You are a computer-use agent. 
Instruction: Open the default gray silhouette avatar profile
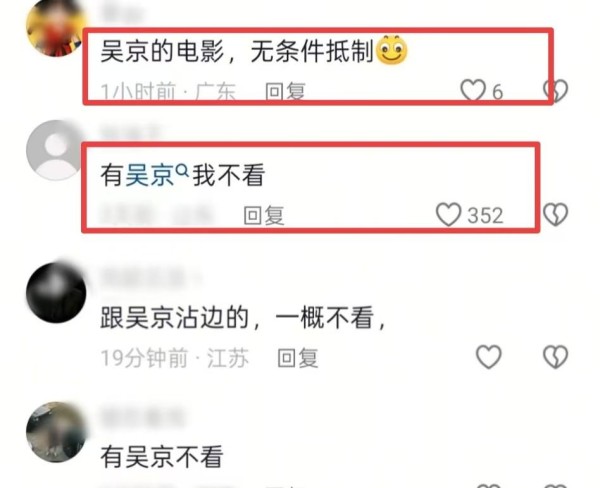(56, 150)
